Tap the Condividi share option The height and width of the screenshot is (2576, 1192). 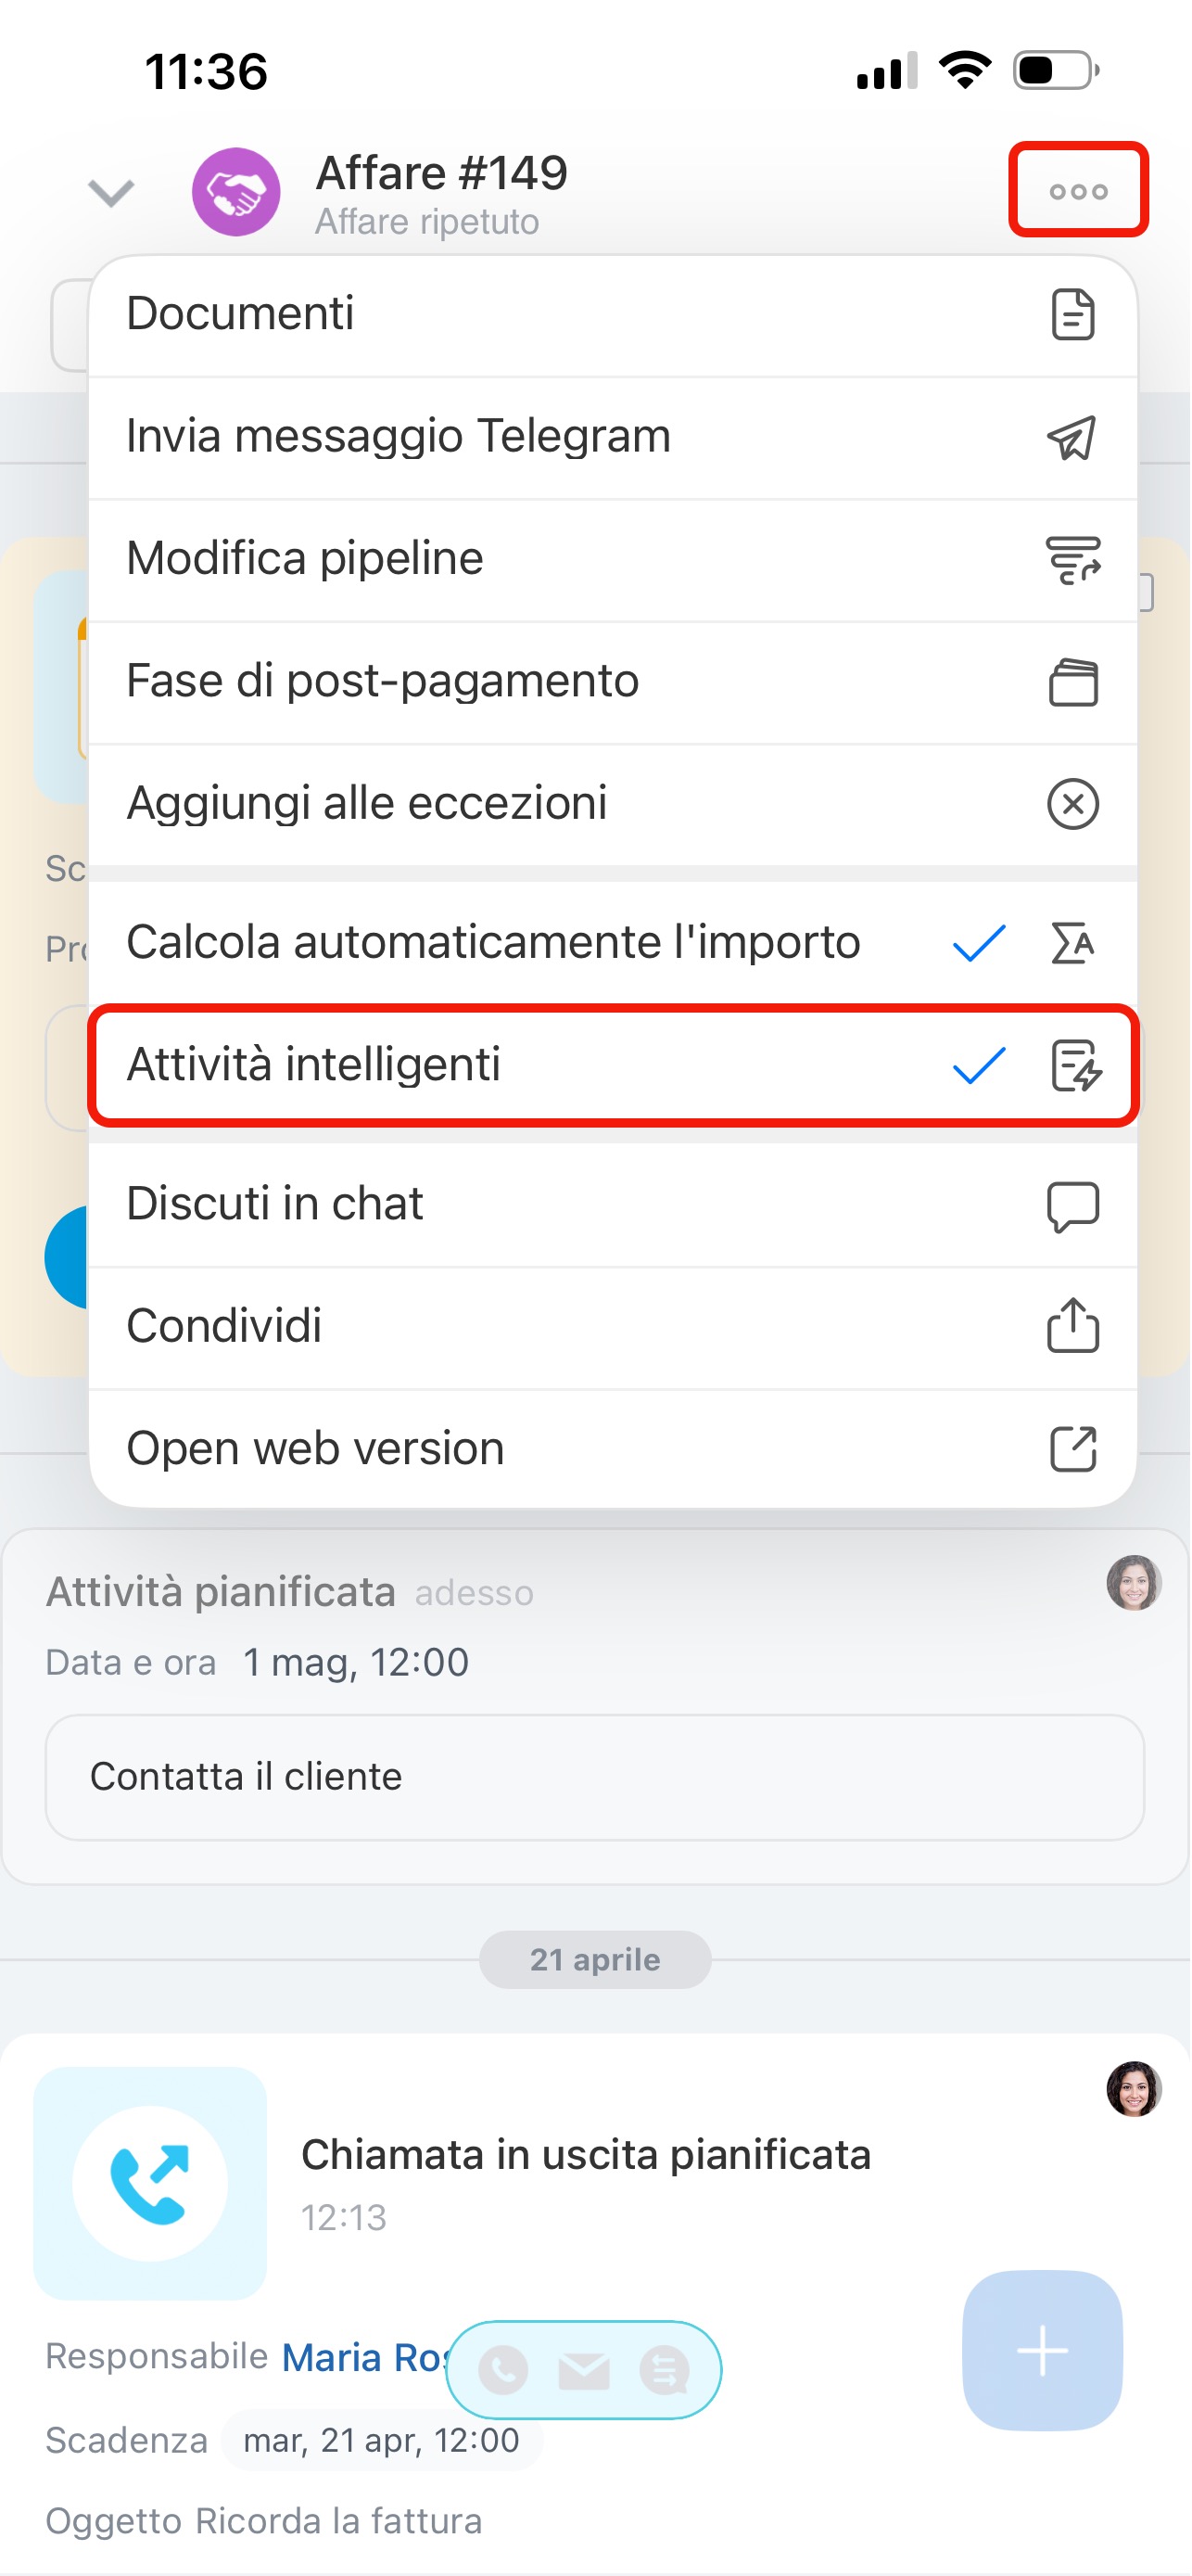[612, 1327]
